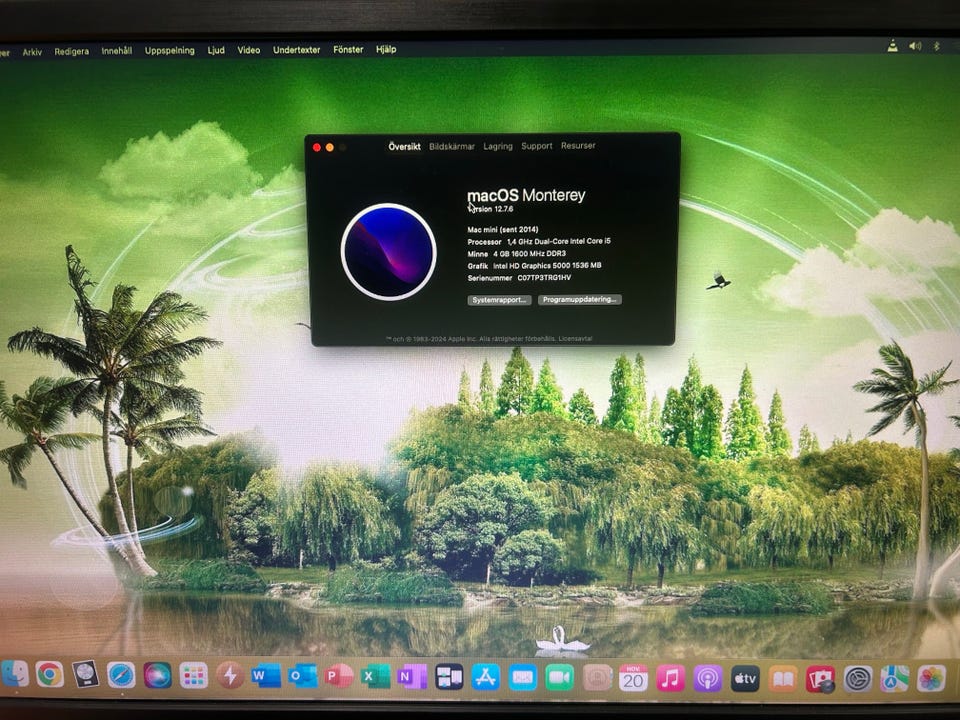Open the Uppspelning menu
The height and width of the screenshot is (720, 960).
coord(169,50)
